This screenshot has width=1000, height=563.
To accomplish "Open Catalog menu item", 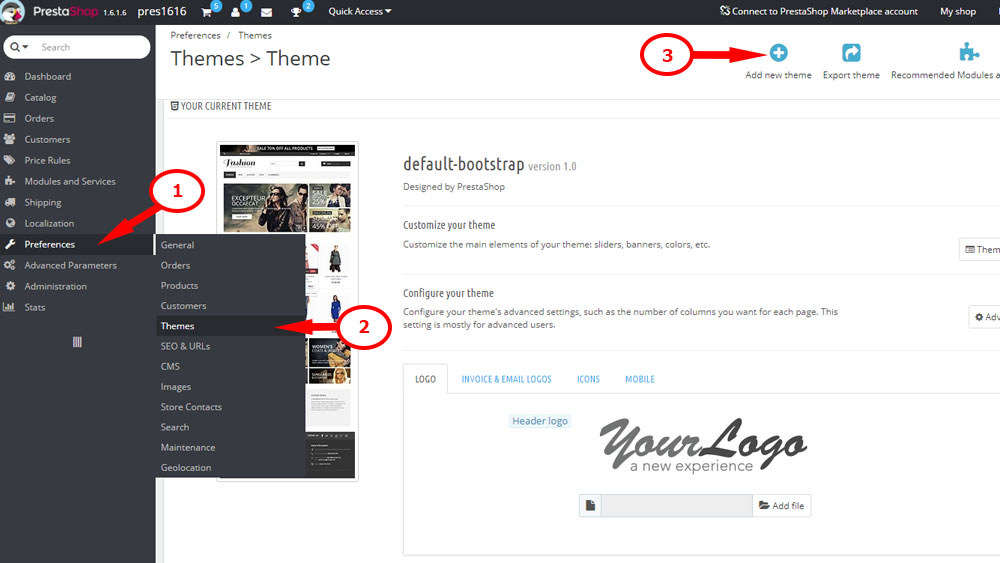I will tap(40, 98).
